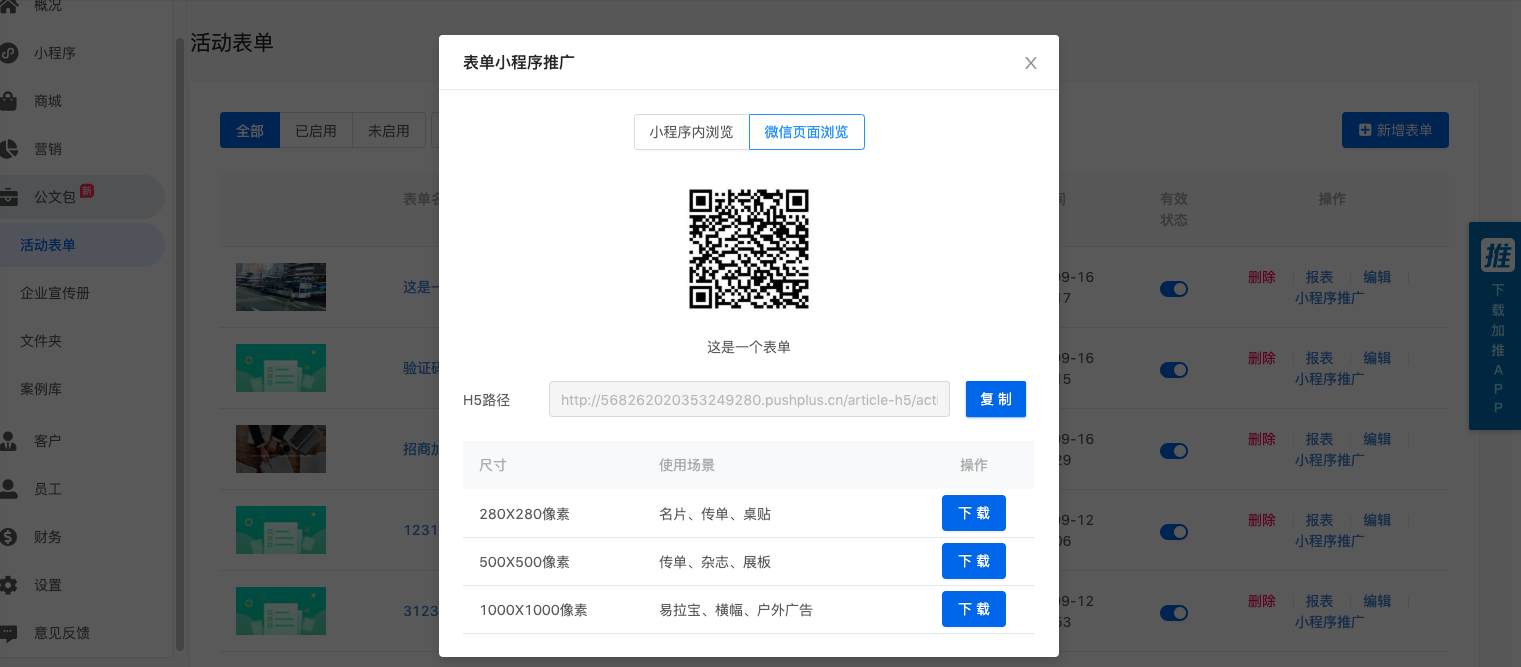Click the 设置 gear icon
This screenshot has height=667, width=1521.
coord(8,585)
